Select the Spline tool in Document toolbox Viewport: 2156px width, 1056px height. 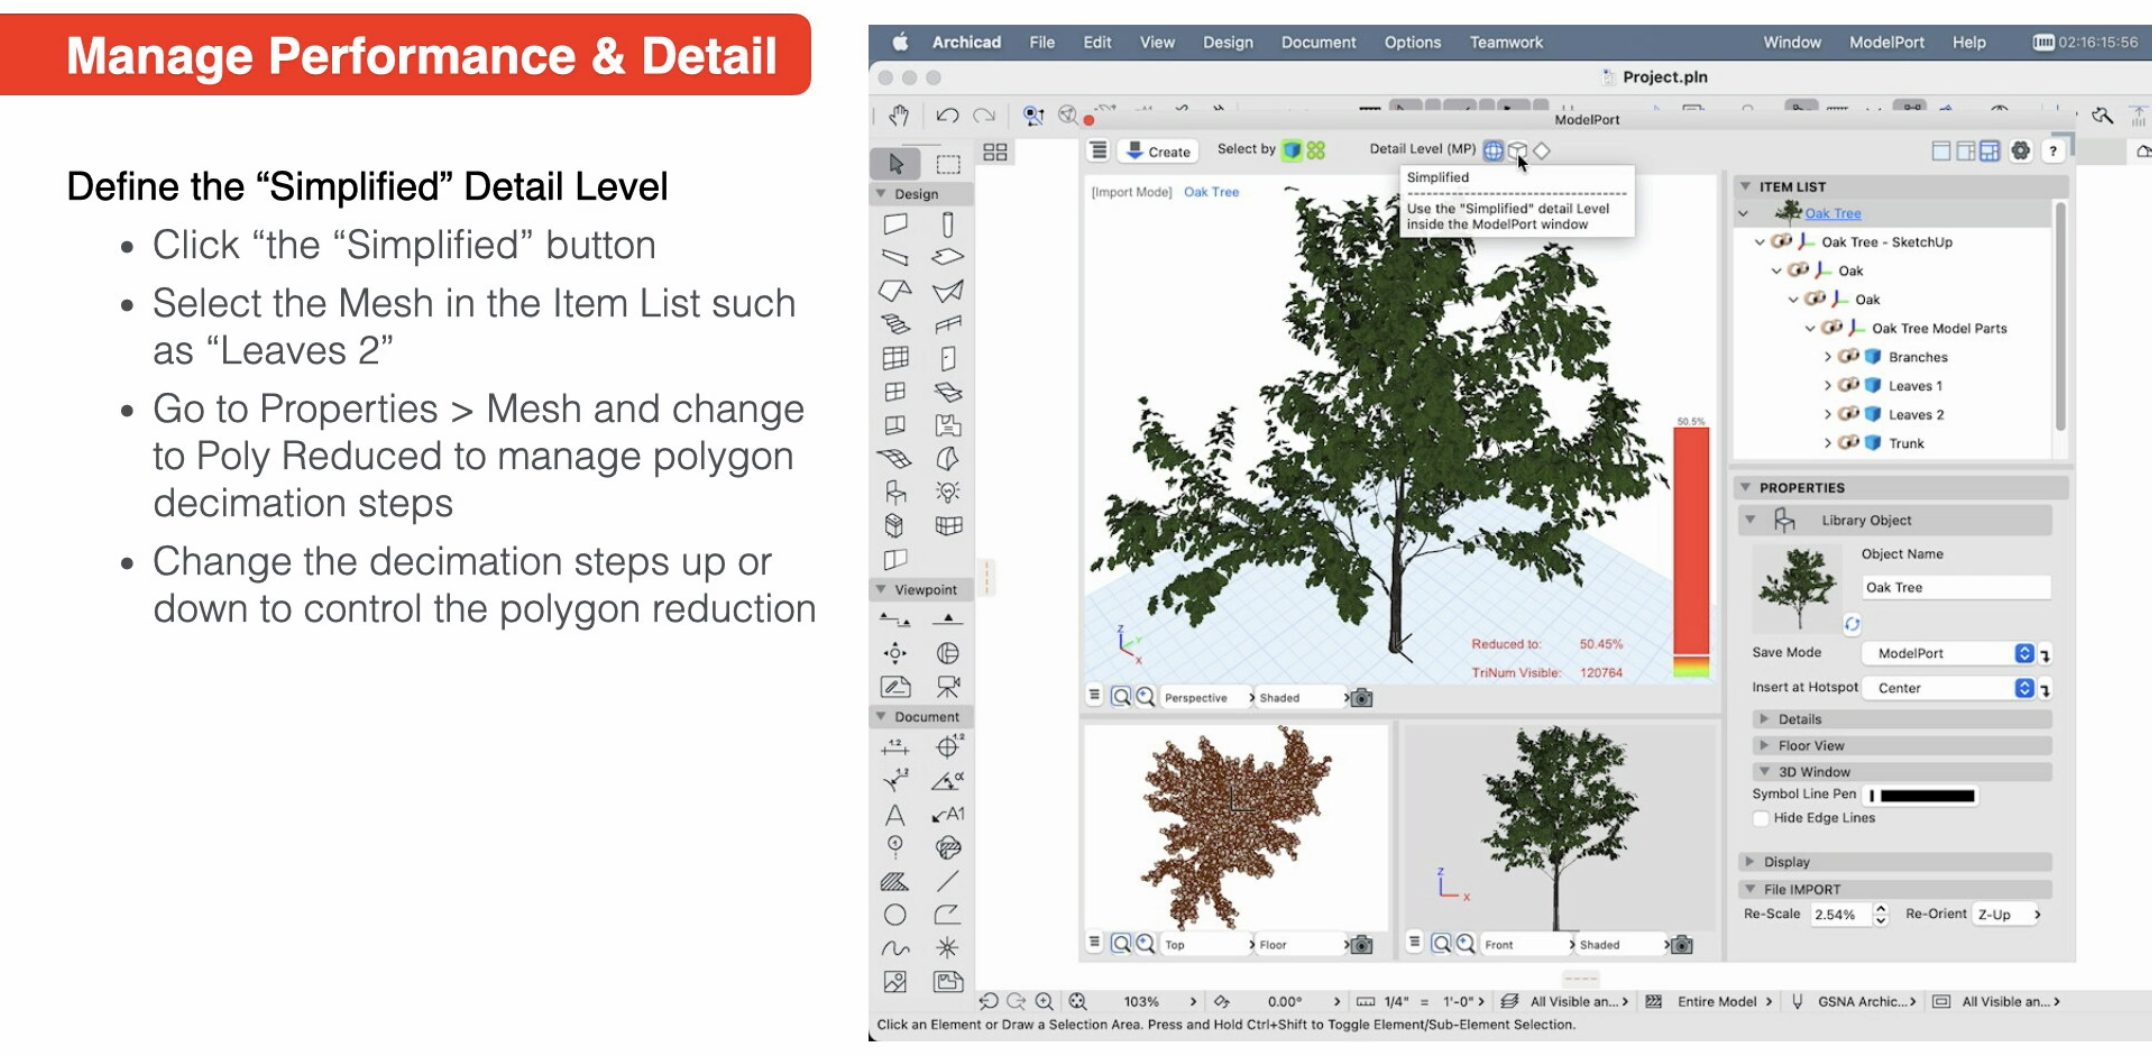pyautogui.click(x=896, y=948)
